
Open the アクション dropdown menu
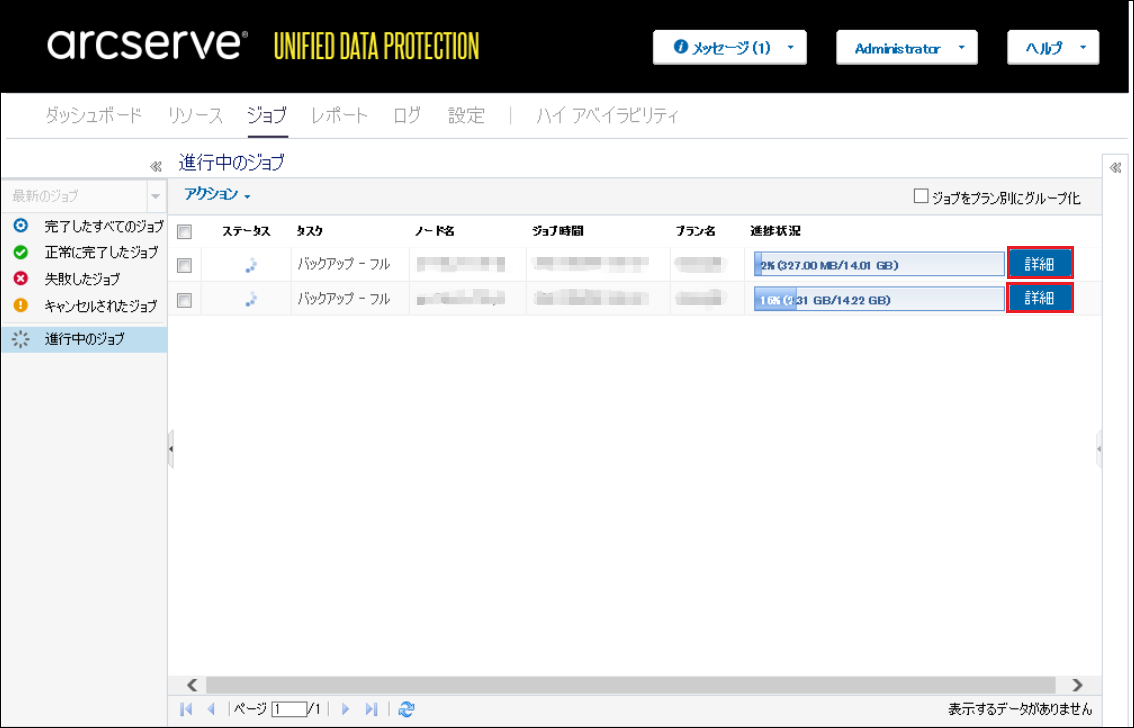click(x=217, y=194)
